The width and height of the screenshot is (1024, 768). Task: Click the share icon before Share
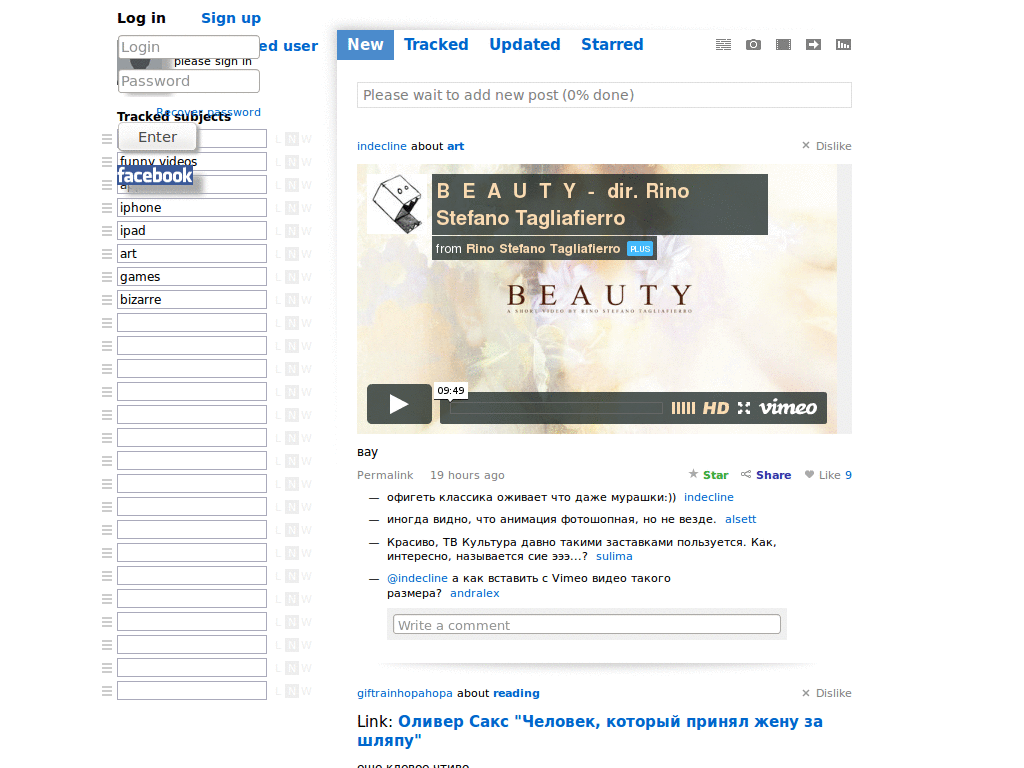(x=746, y=475)
